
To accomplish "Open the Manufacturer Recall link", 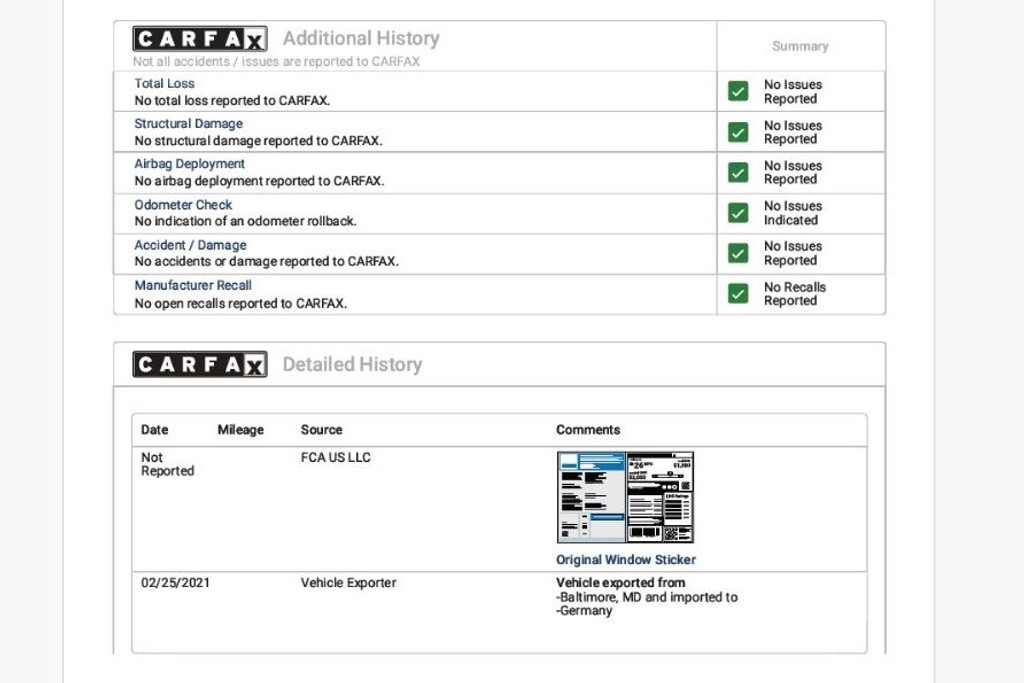I will click(194, 285).
